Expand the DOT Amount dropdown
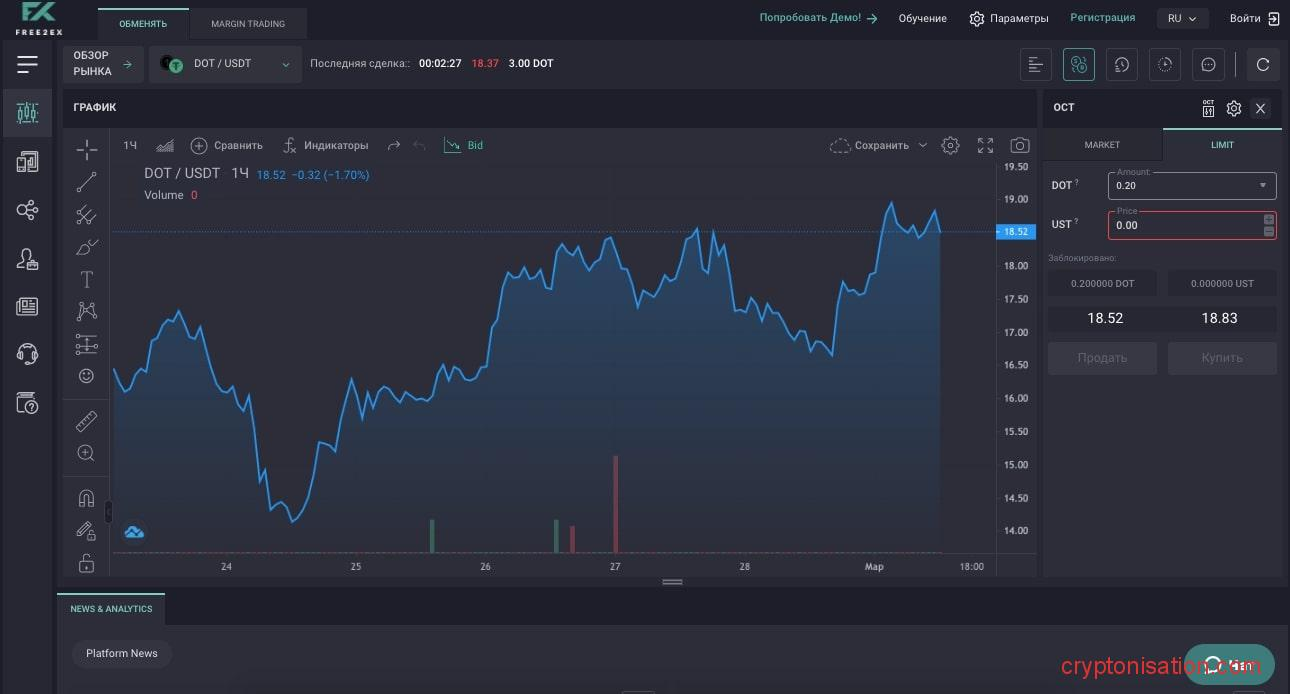Image resolution: width=1290 pixels, height=694 pixels. 1262,186
